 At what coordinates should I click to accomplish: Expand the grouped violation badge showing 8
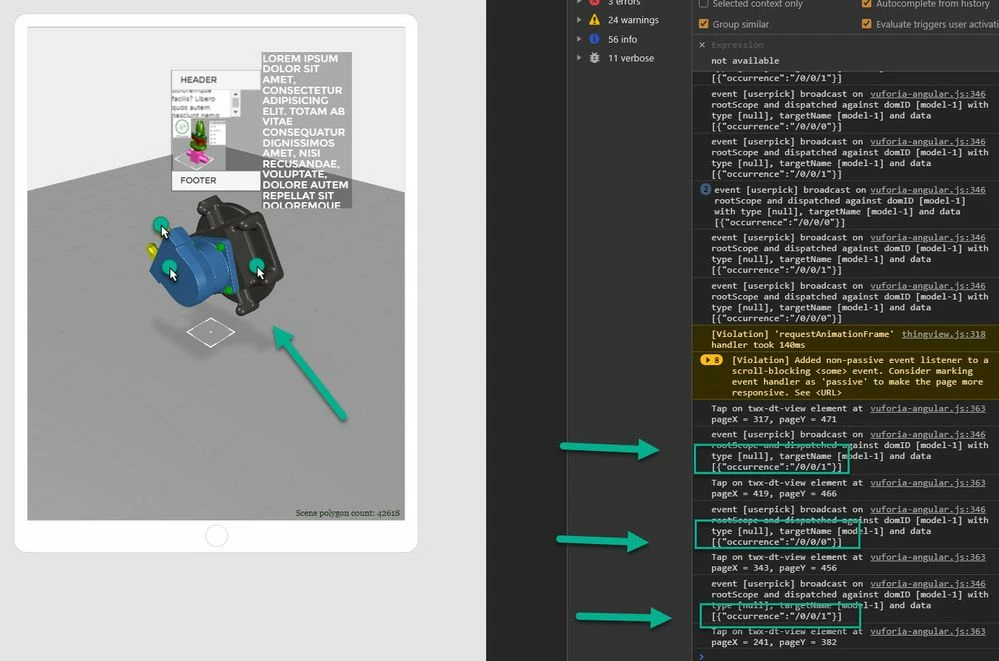[711, 360]
